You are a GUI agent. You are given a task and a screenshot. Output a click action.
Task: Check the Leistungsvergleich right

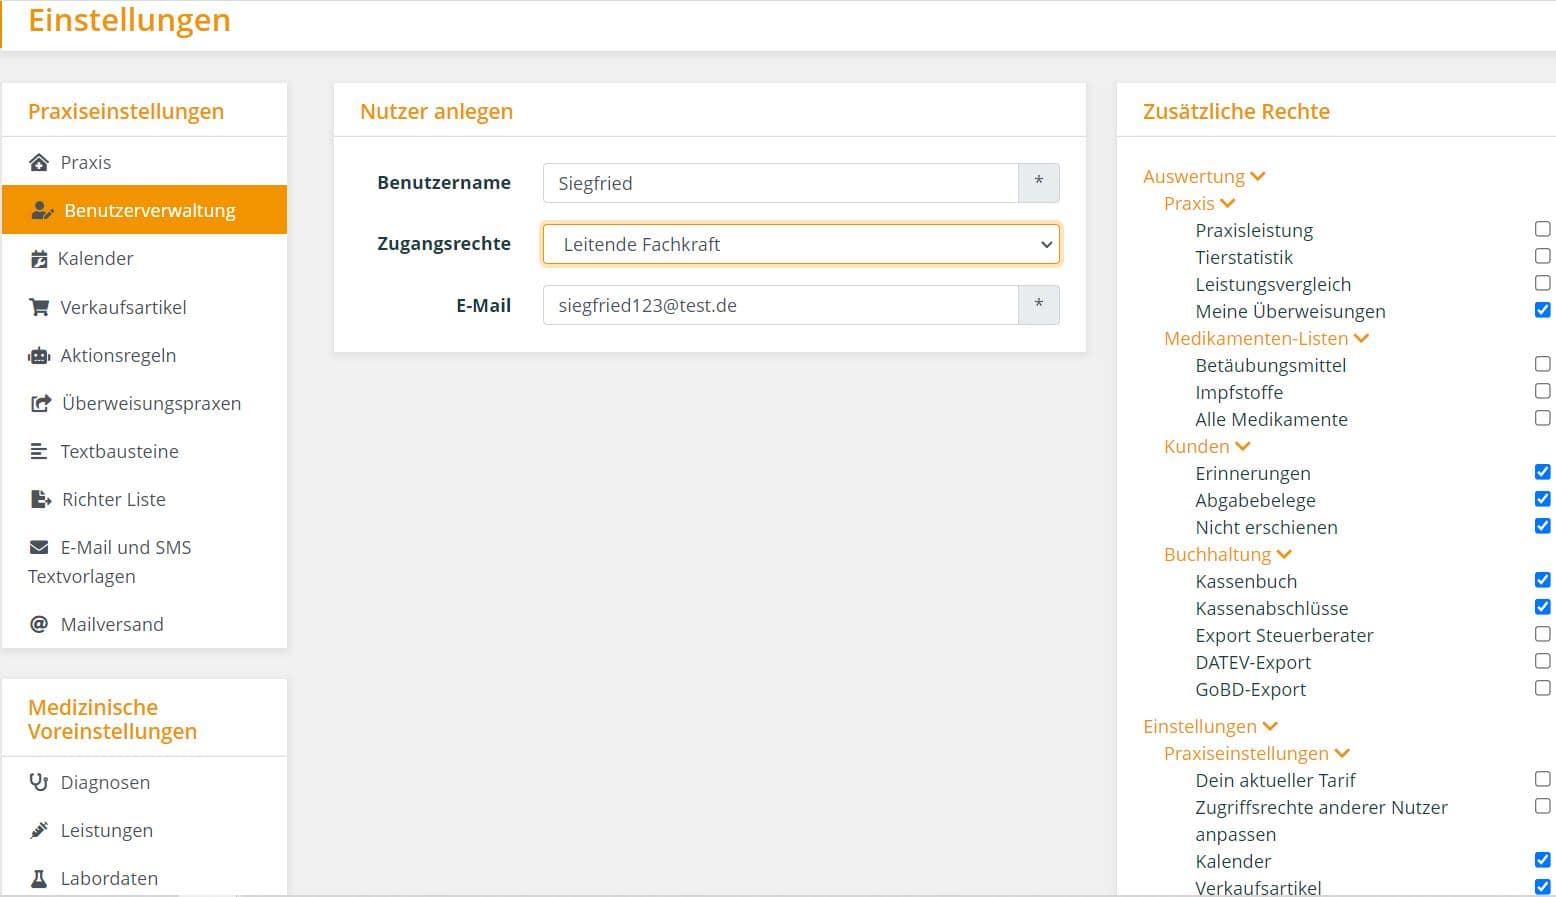(x=1543, y=283)
